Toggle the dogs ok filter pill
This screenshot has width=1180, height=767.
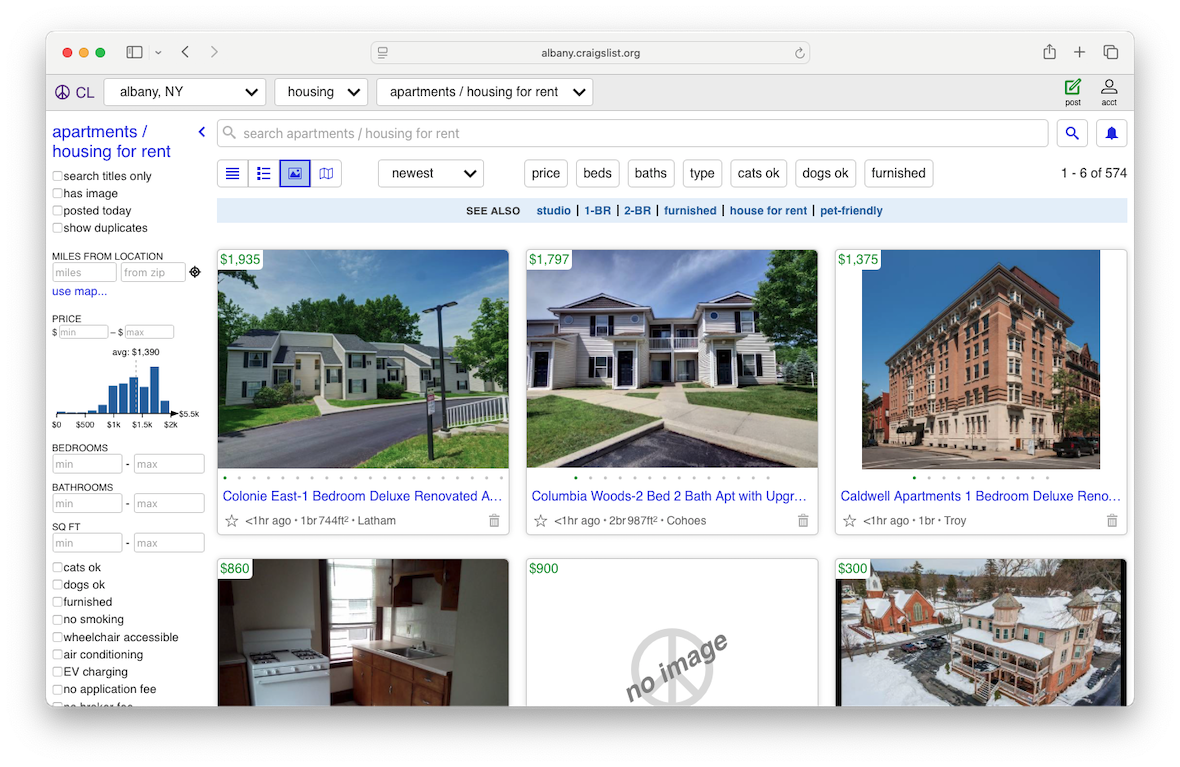(826, 173)
